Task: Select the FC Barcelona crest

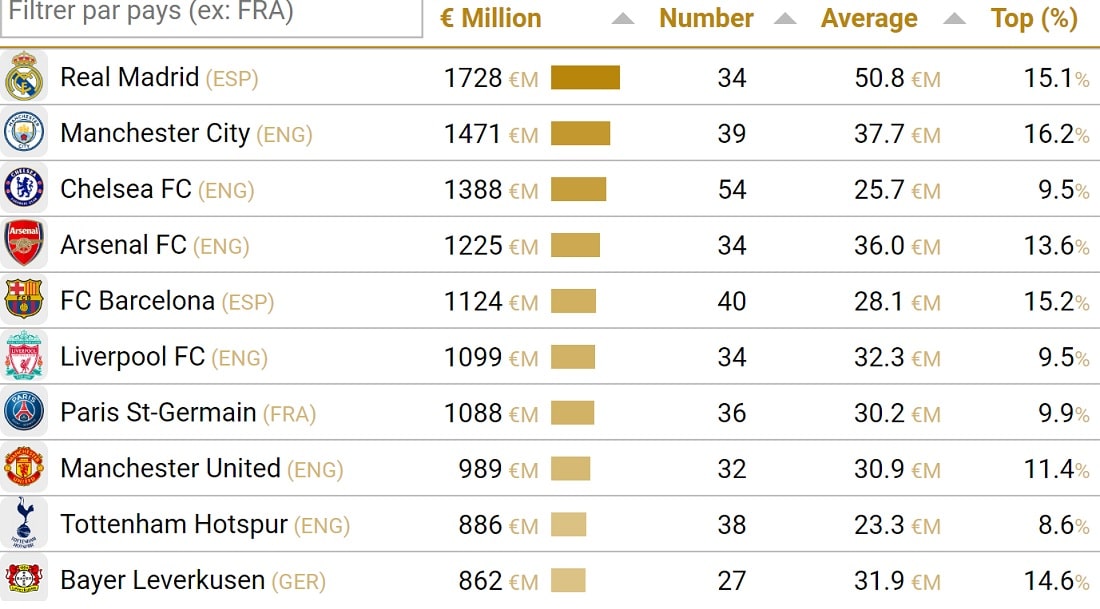Action: pyautogui.click(x=24, y=300)
